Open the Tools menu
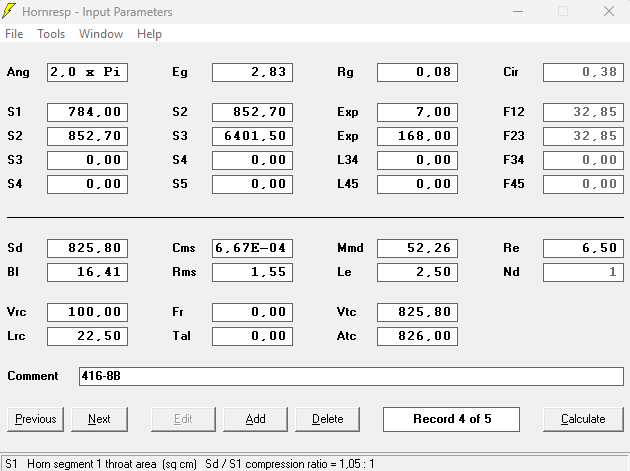 51,34
